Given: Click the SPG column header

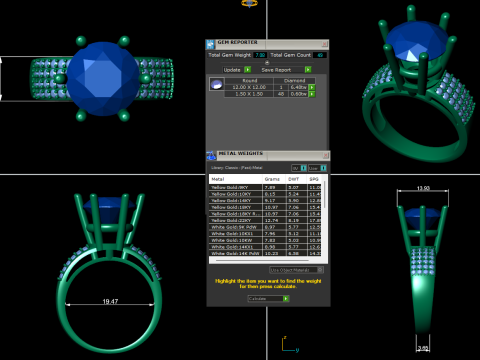Looking at the screenshot, I should click(314, 179).
